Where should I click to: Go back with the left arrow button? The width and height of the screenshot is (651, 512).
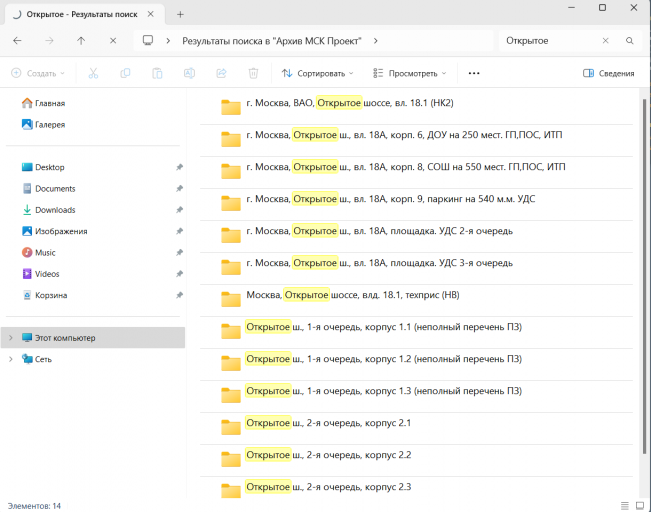(x=17, y=41)
